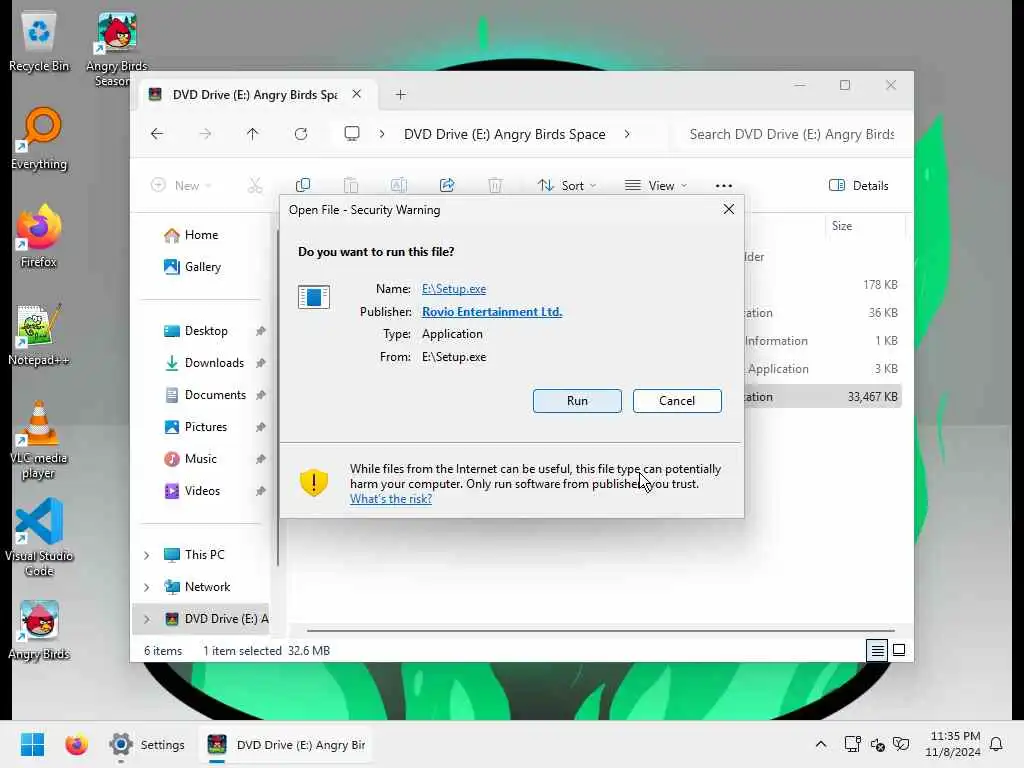Click the Copy icon in toolbar
1024x768 pixels.
[302, 185]
